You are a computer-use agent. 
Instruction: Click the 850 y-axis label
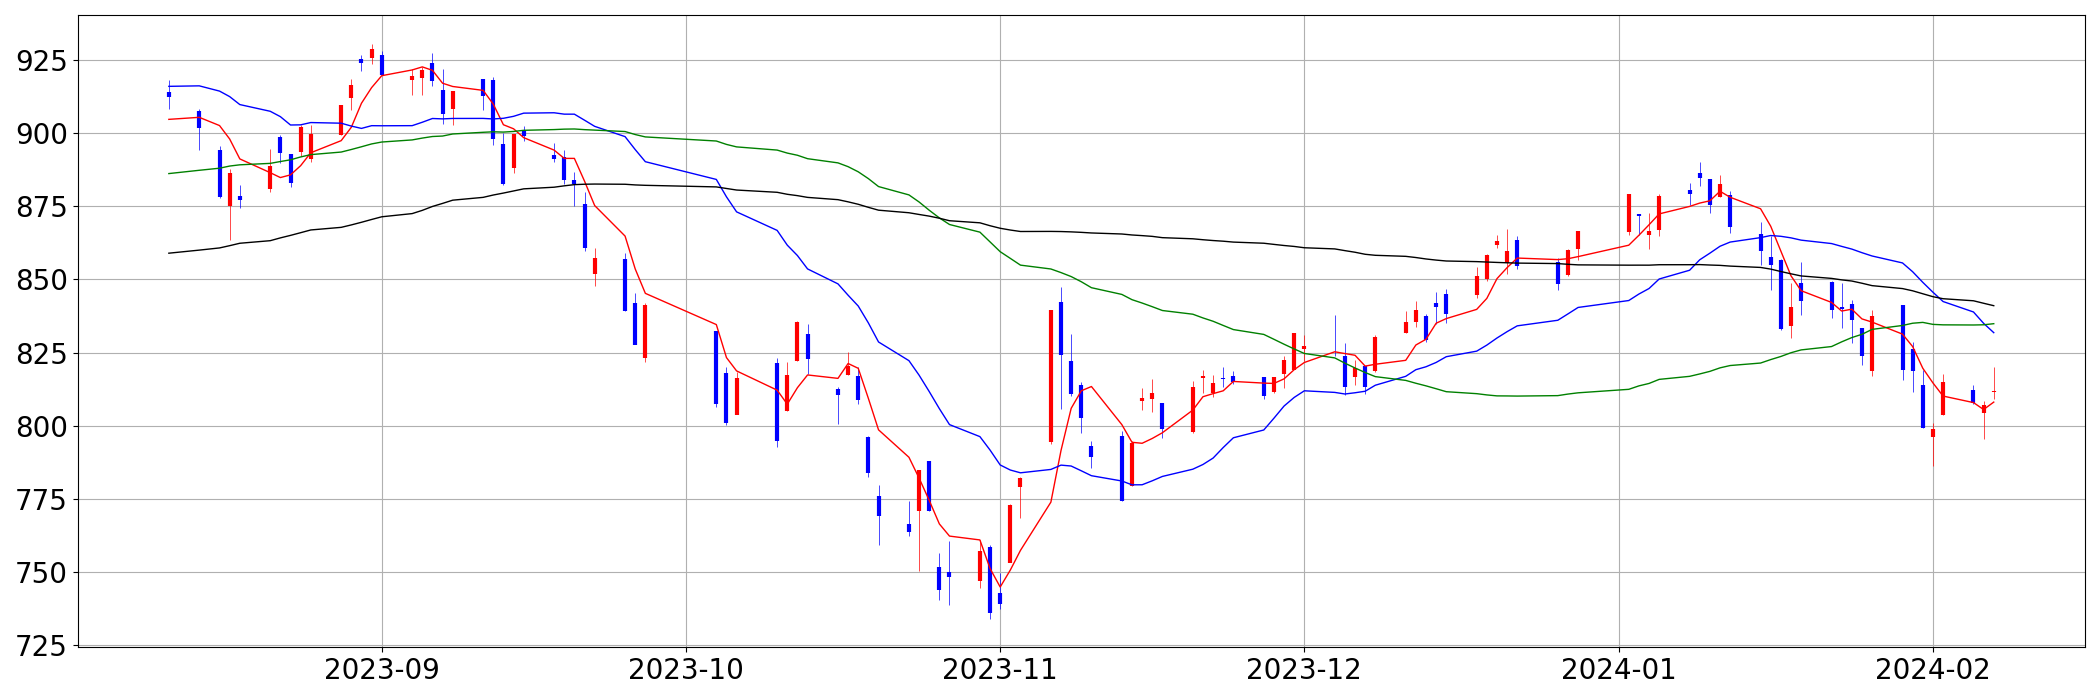point(42,280)
